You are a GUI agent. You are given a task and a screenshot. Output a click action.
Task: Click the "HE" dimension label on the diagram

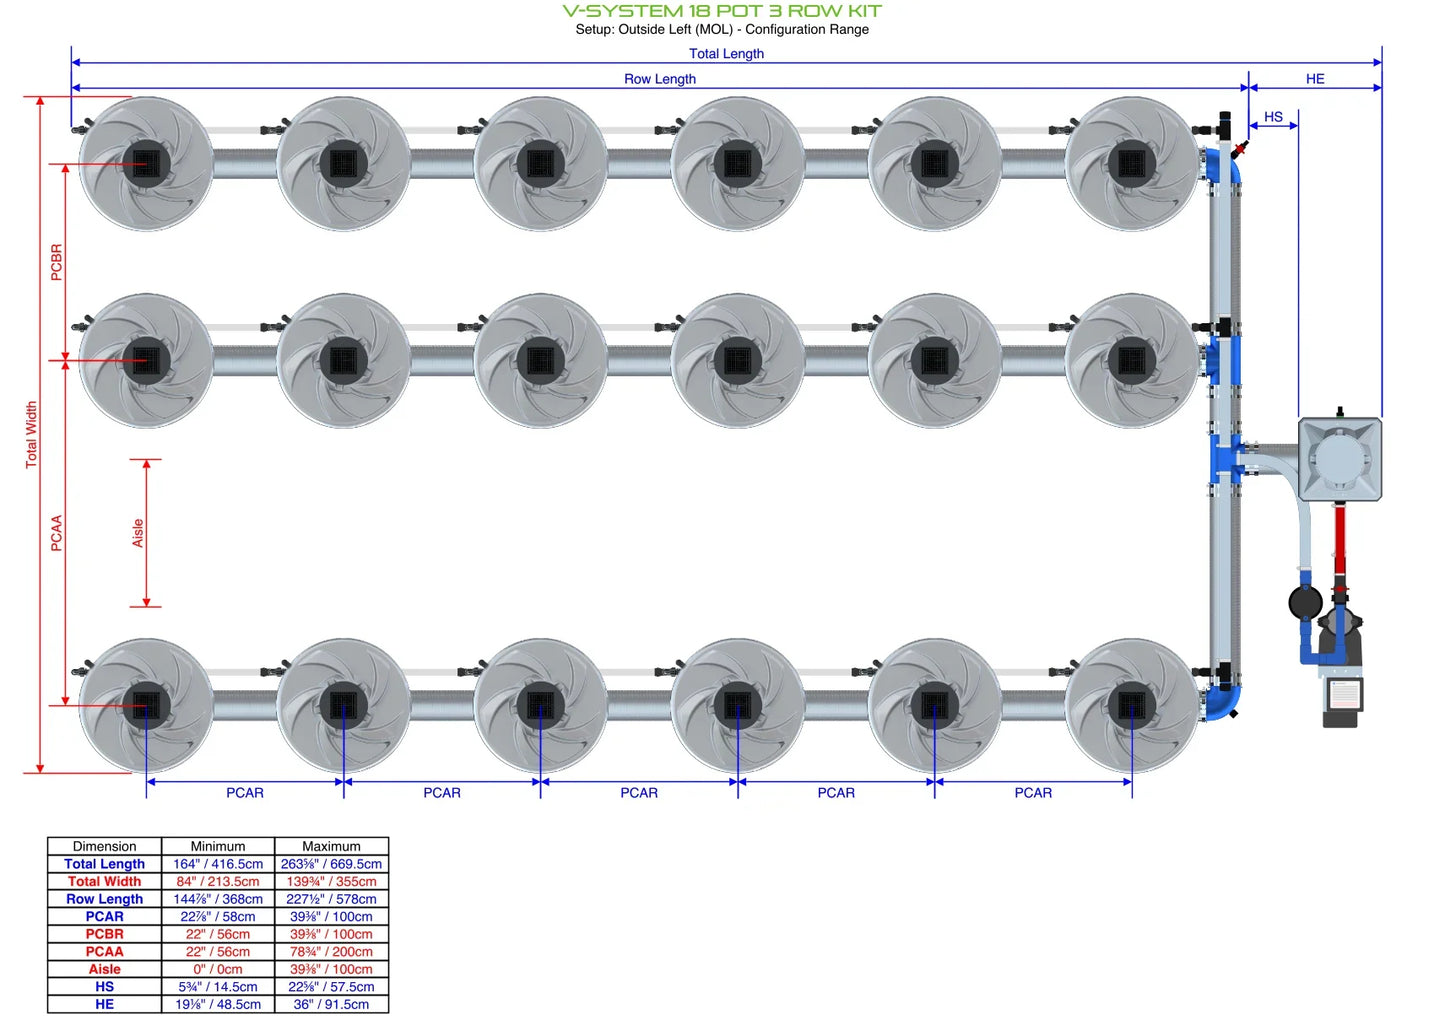coord(1315,79)
